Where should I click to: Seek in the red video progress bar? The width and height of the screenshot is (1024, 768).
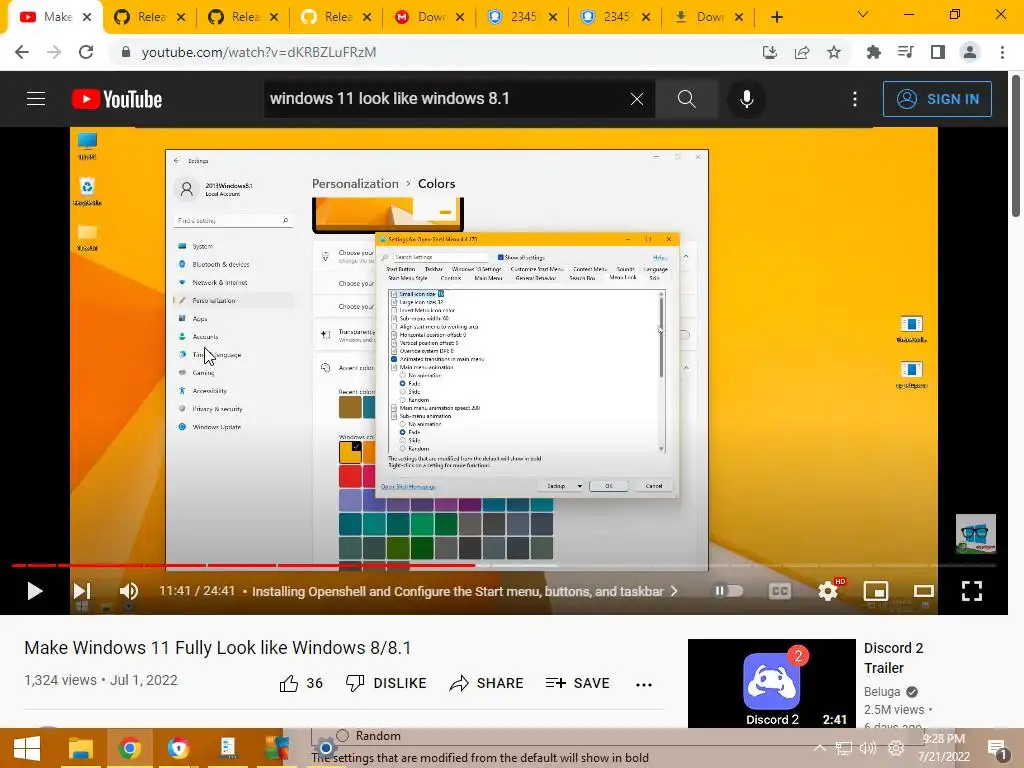click(x=243, y=565)
